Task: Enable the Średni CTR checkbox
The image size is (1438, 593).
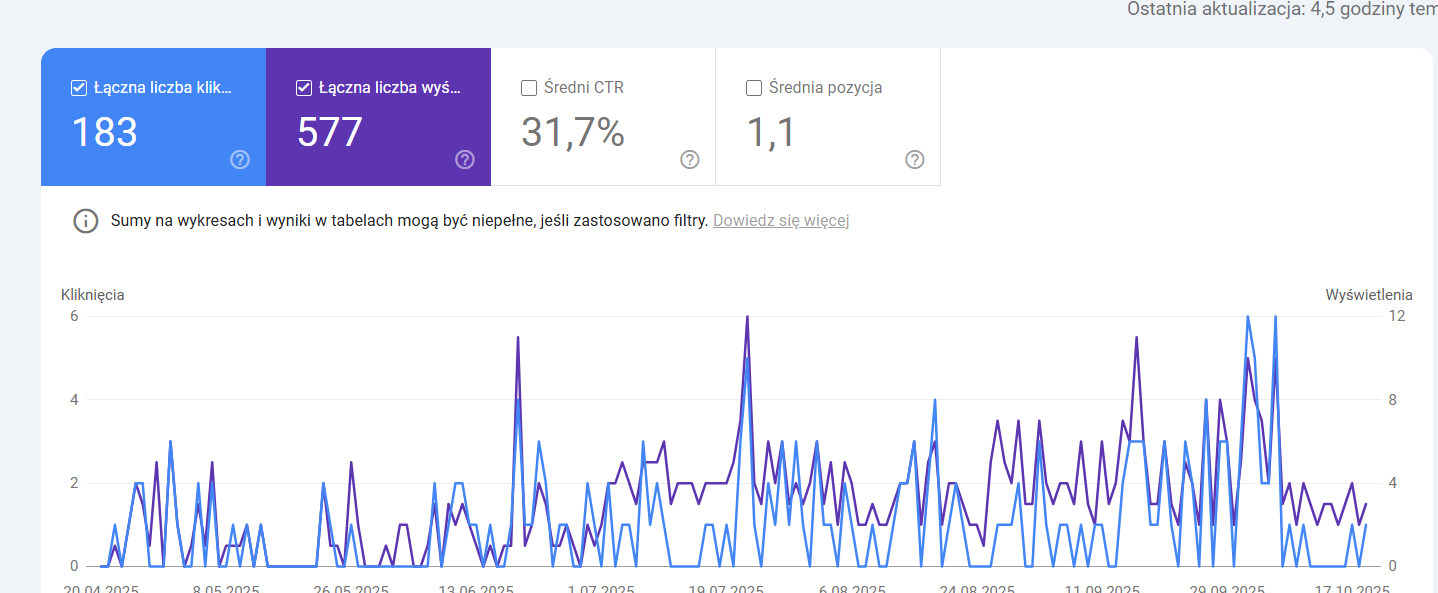Action: pyautogui.click(x=529, y=88)
